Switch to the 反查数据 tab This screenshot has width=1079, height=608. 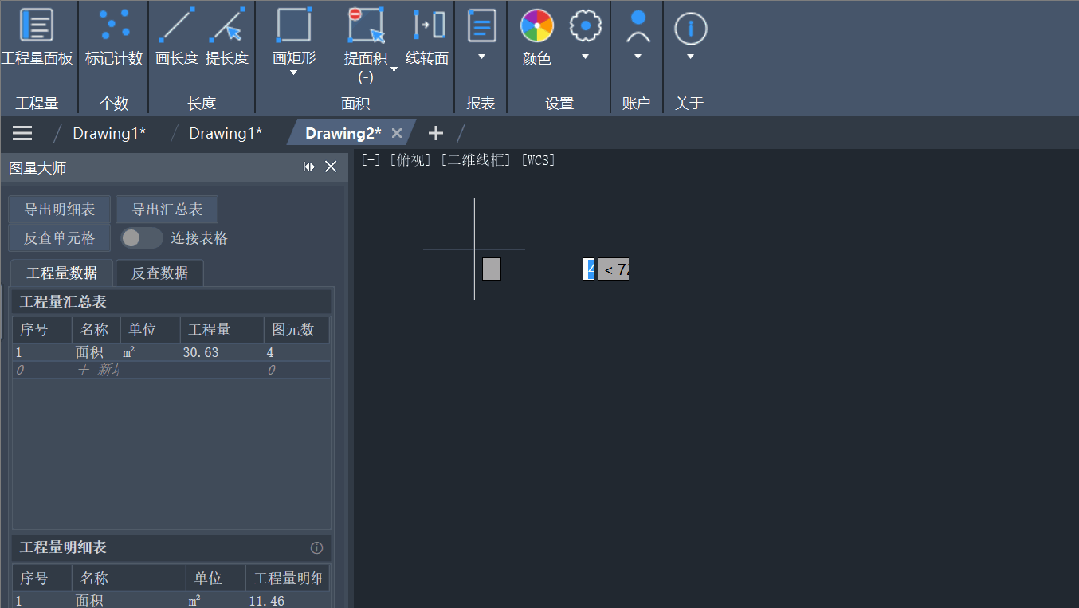click(x=160, y=273)
